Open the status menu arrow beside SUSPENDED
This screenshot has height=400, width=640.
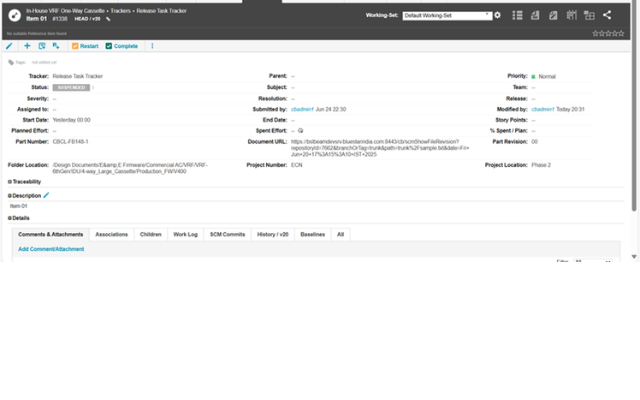(x=93, y=87)
